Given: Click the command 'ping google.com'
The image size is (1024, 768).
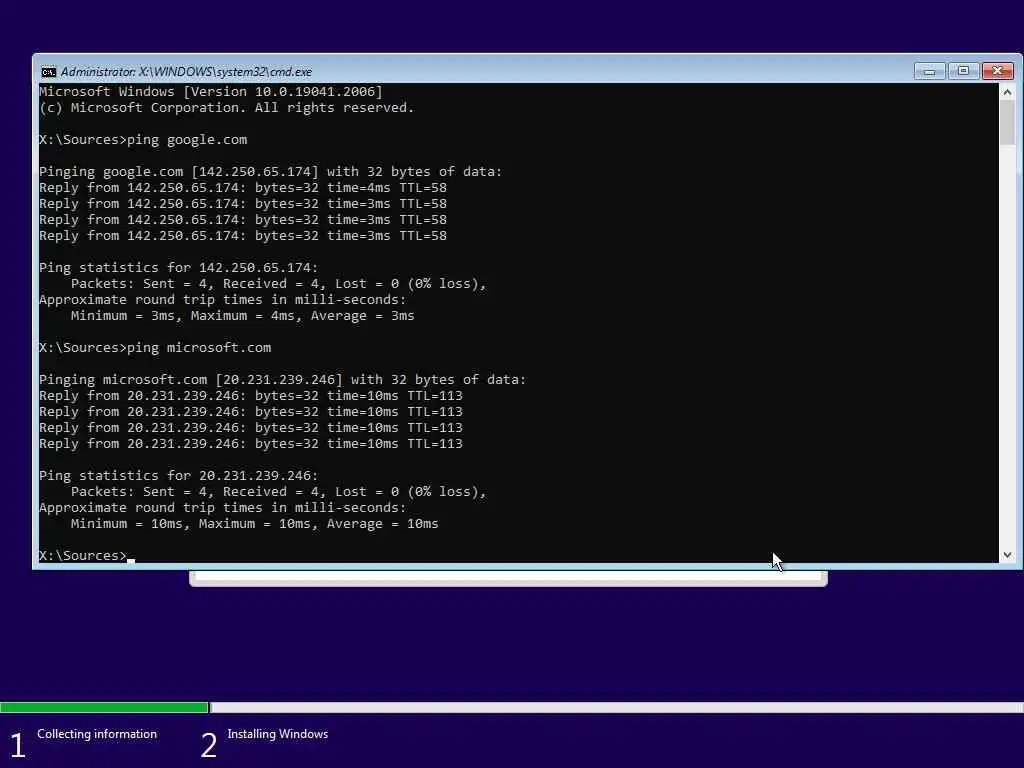Looking at the screenshot, I should click(187, 140).
